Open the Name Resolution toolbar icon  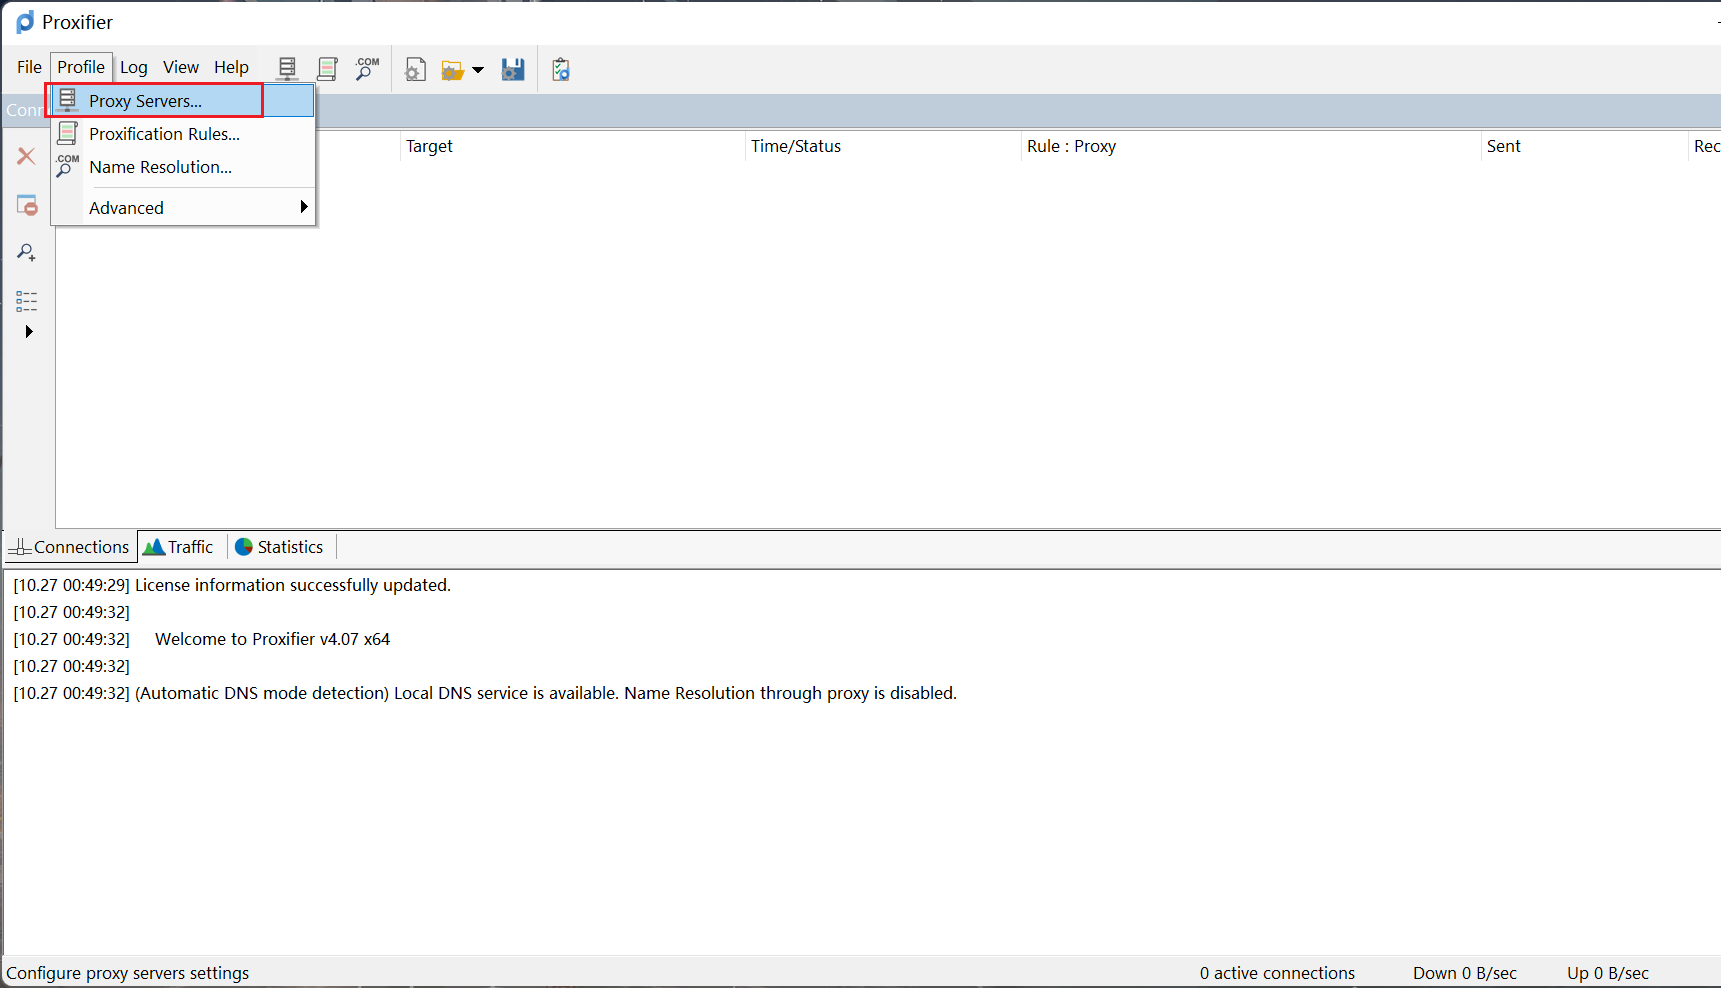tap(367, 69)
